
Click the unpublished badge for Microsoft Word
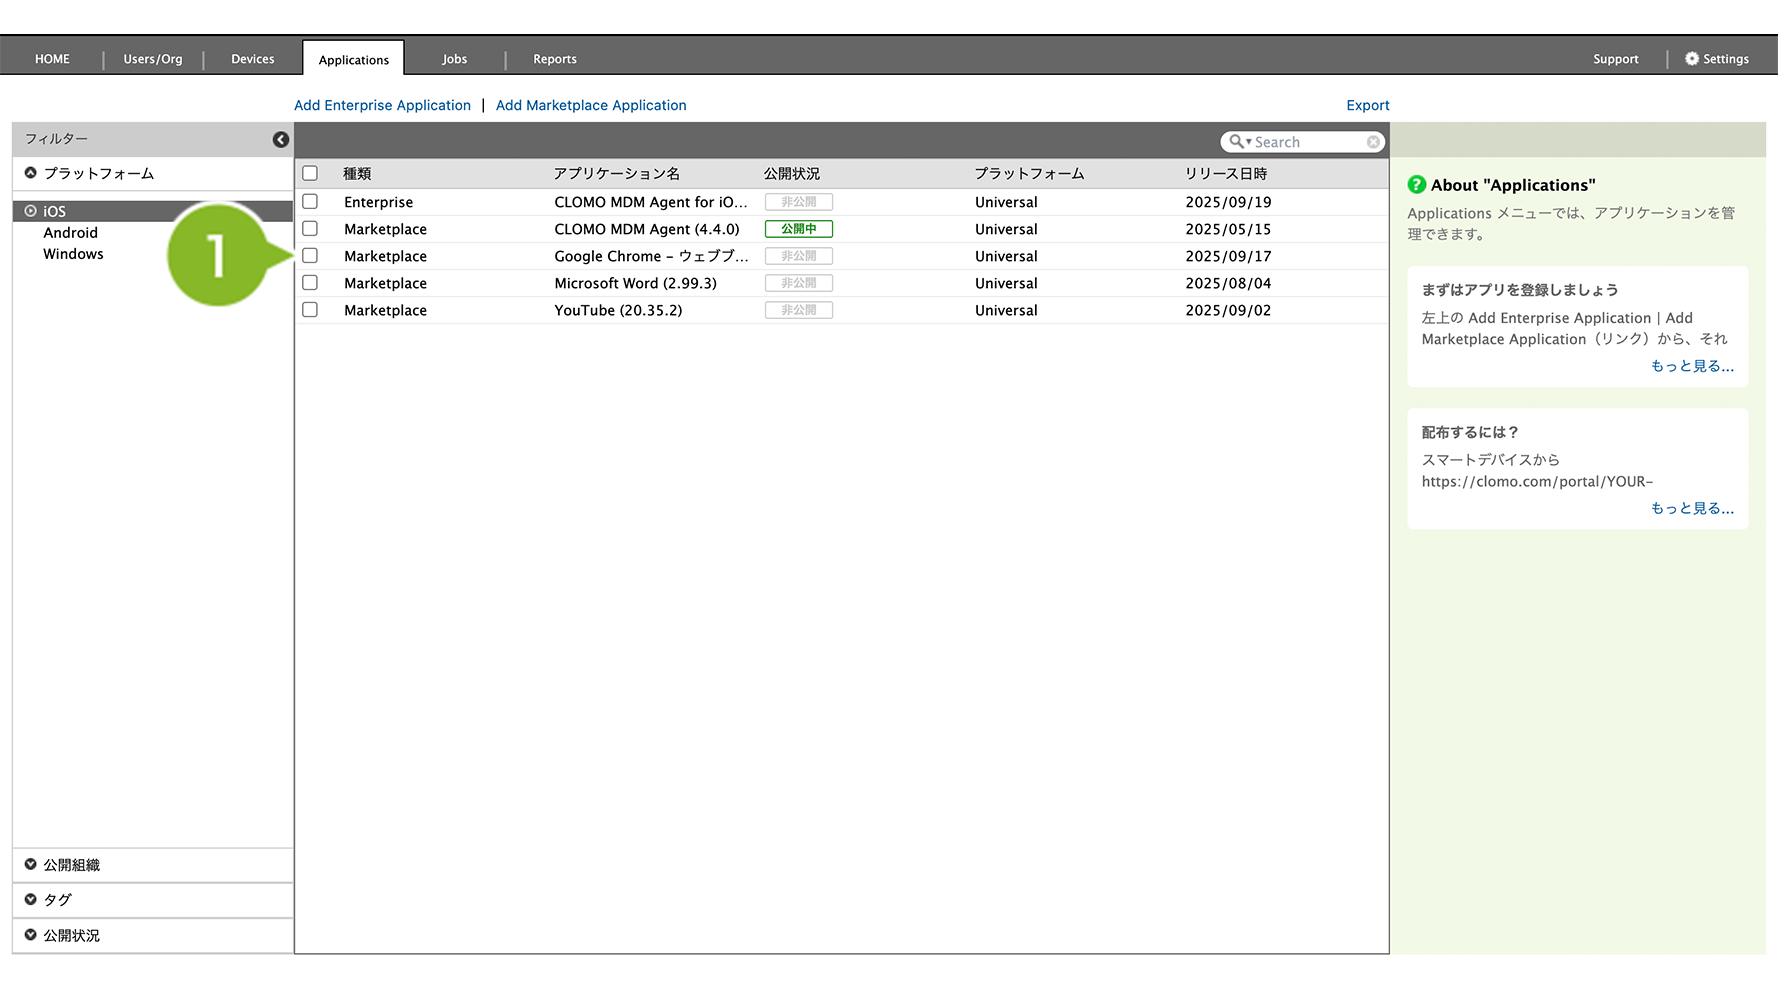[x=798, y=283]
